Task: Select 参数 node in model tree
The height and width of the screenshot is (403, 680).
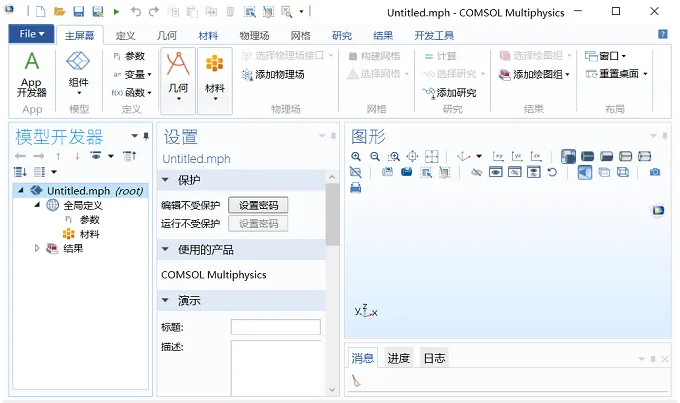Action: 89,220
